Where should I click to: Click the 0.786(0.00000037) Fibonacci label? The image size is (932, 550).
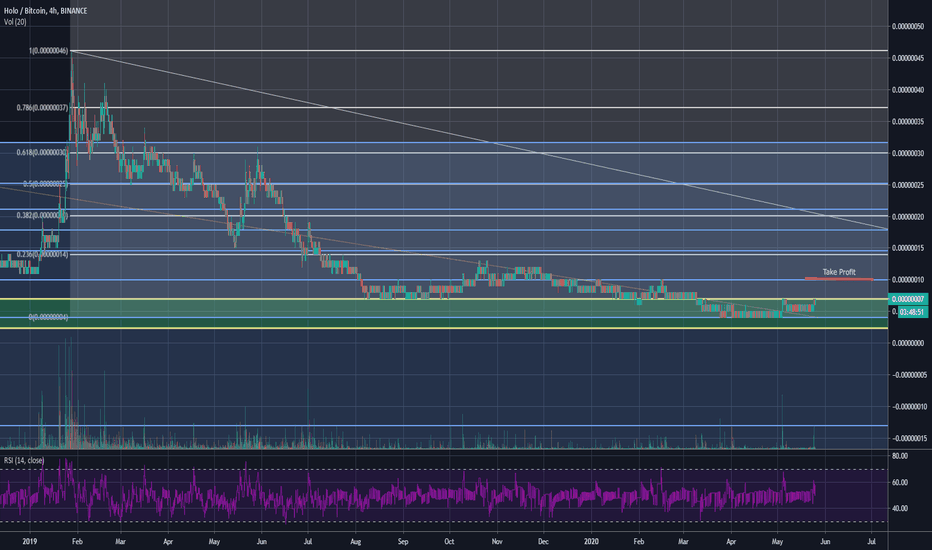tap(42, 108)
